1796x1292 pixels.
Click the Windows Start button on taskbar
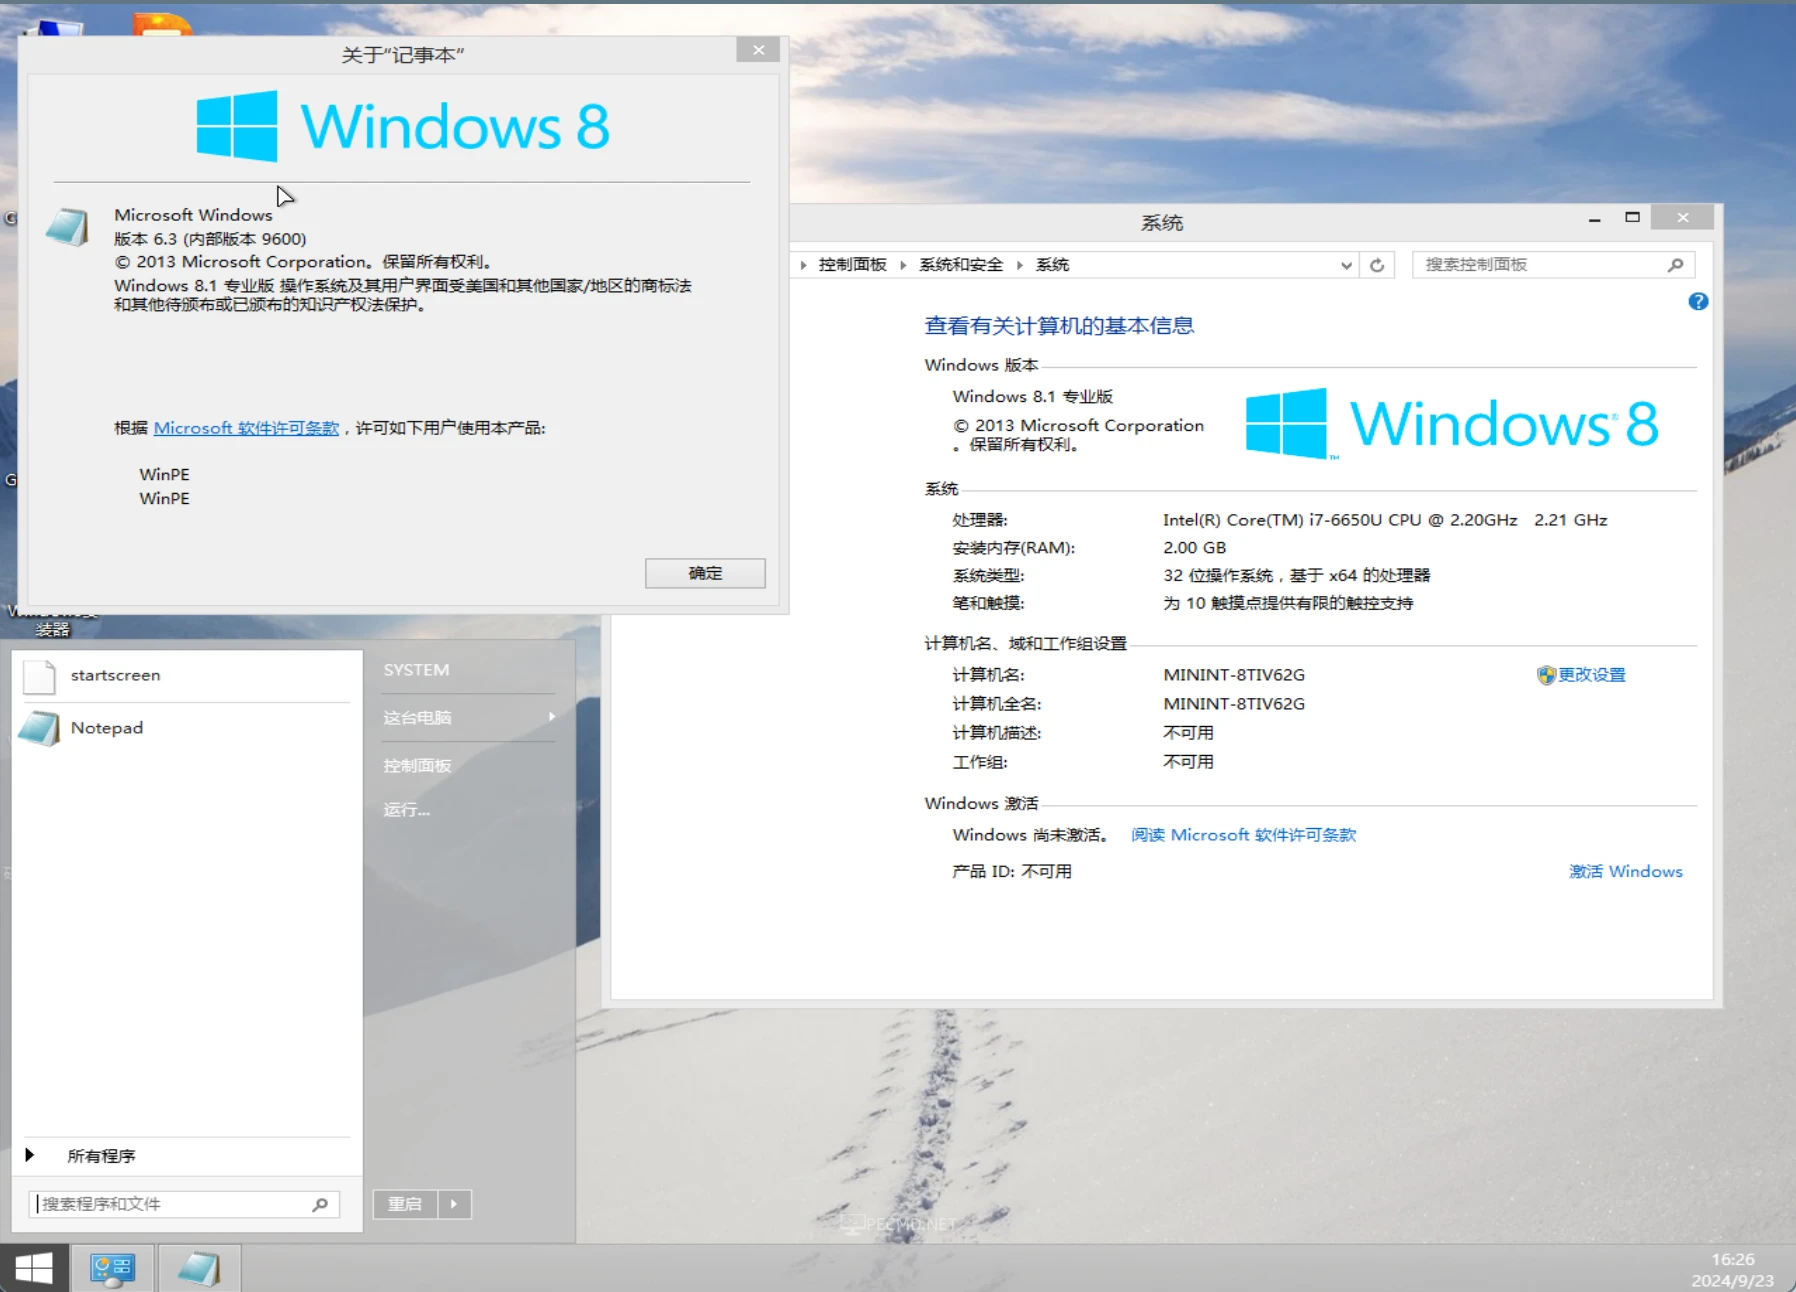[34, 1268]
